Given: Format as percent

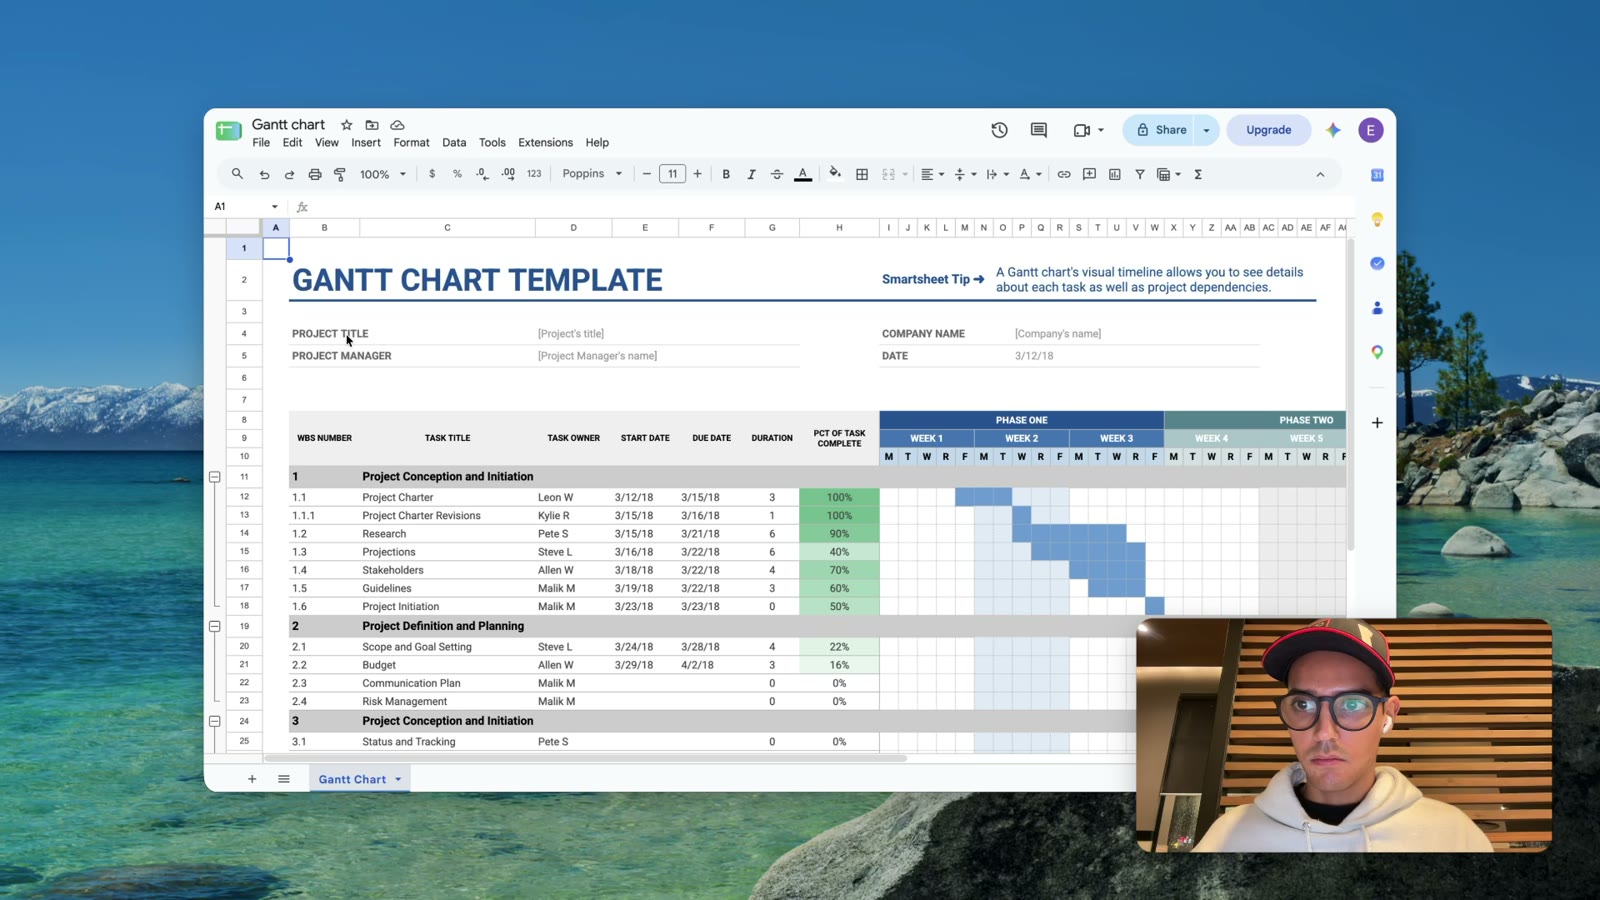Looking at the screenshot, I should (x=457, y=174).
